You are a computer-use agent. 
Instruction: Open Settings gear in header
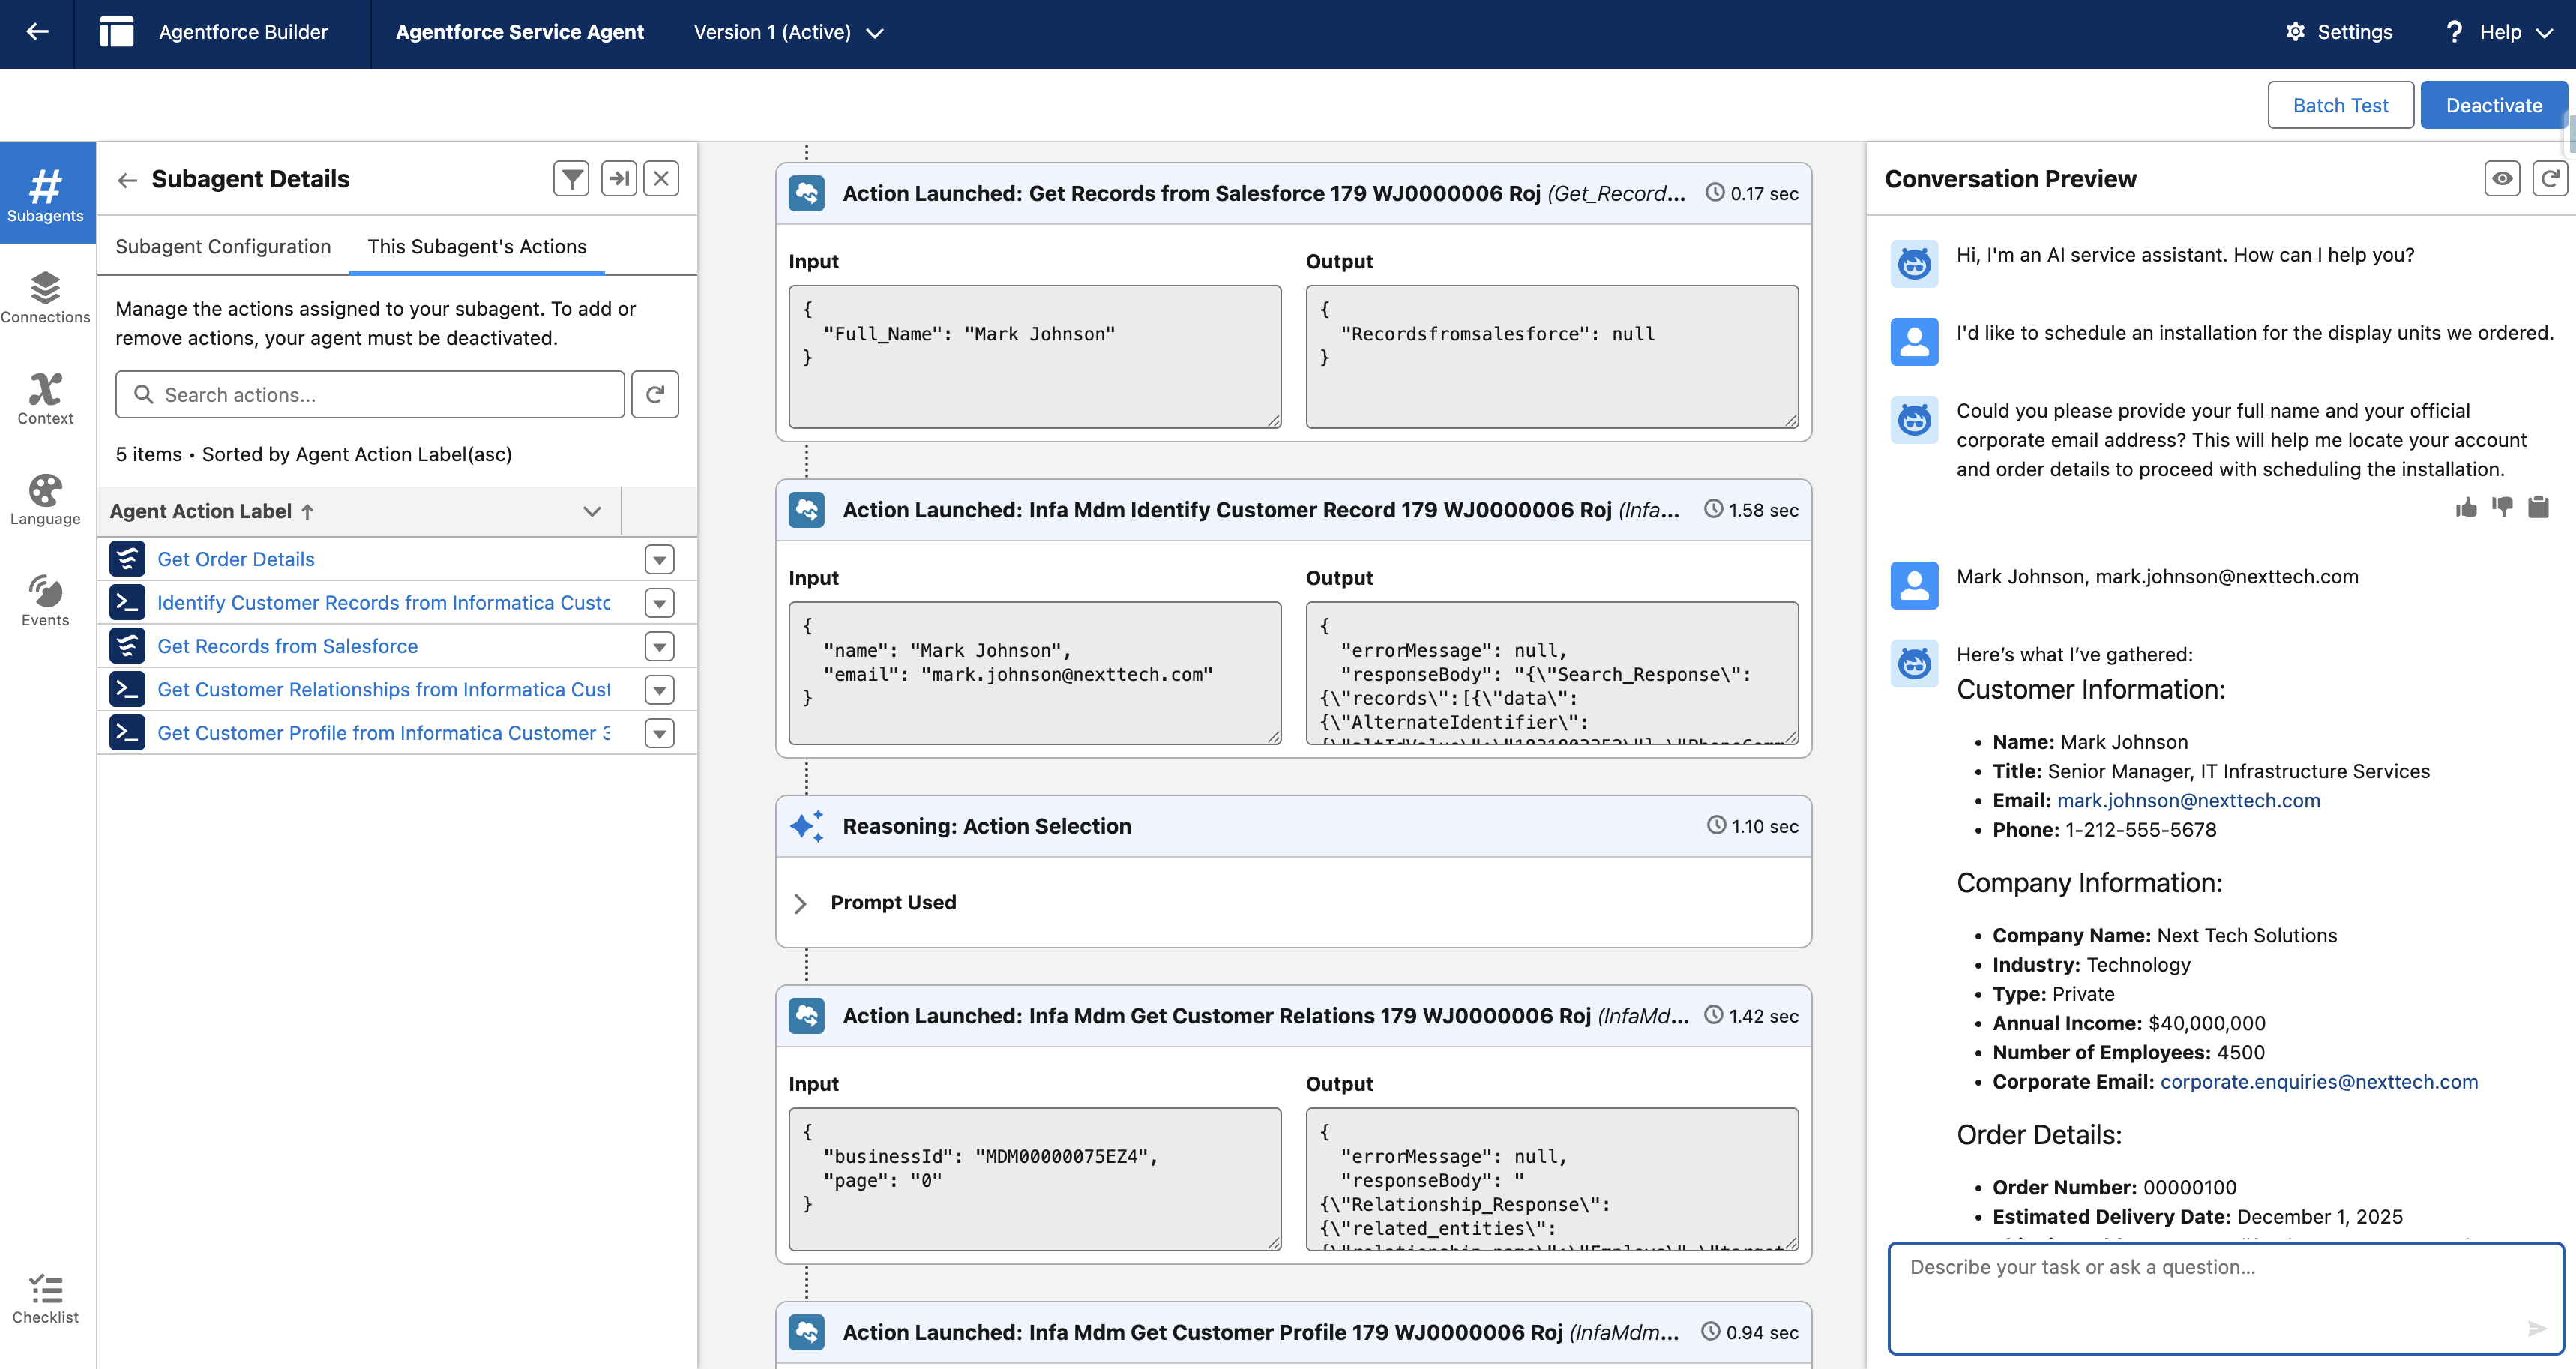[x=2338, y=32]
